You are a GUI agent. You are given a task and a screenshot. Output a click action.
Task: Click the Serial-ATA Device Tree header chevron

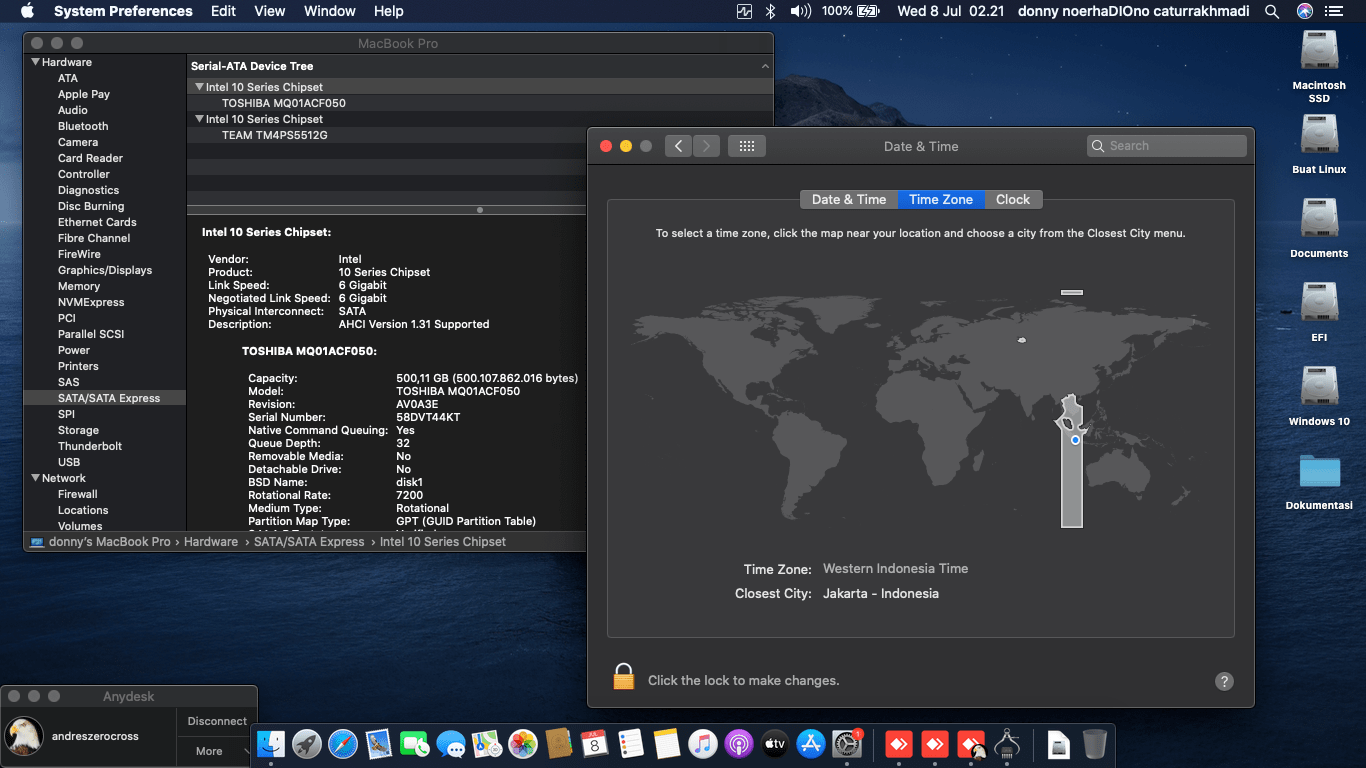(765, 66)
